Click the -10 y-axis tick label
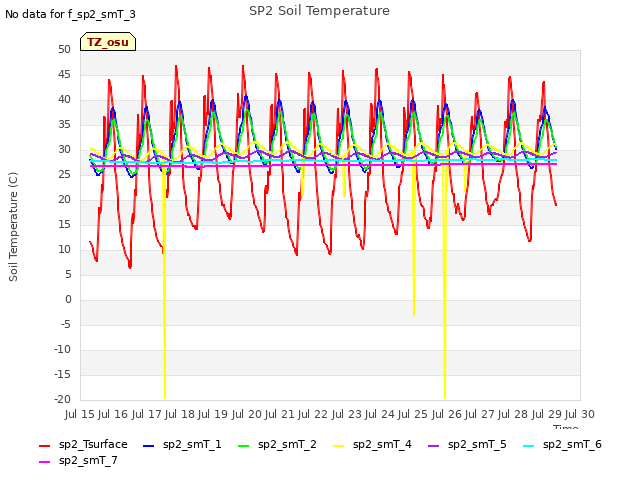 tap(63, 349)
